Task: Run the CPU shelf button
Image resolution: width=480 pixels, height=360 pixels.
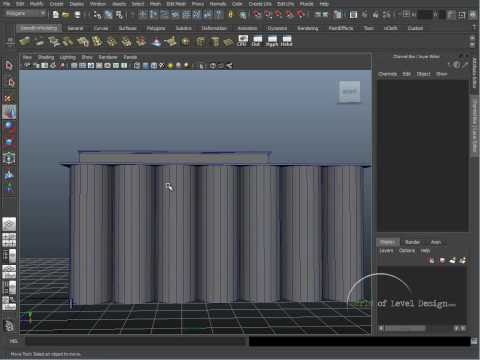Action: tap(243, 41)
